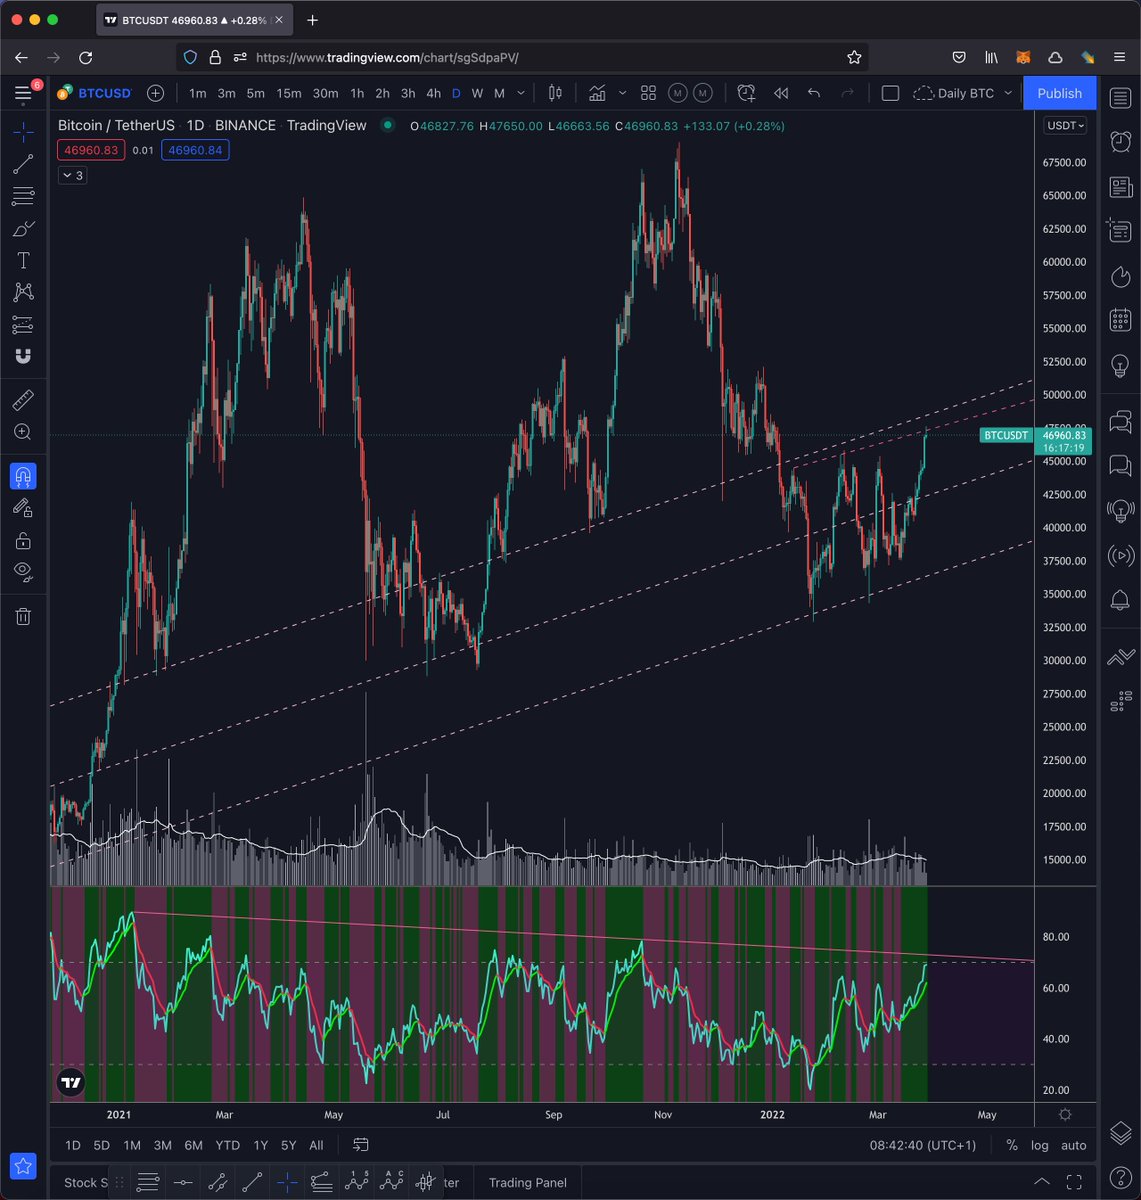Click the Publish button
Viewport: 1141px width, 1200px height.
click(x=1059, y=93)
